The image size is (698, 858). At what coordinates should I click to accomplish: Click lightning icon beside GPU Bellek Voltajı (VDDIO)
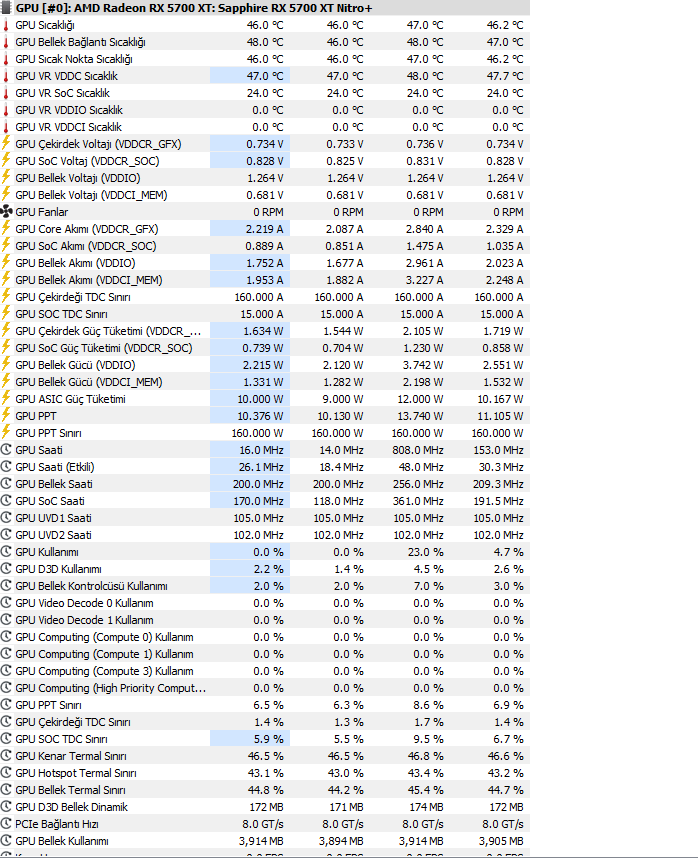click(6, 177)
